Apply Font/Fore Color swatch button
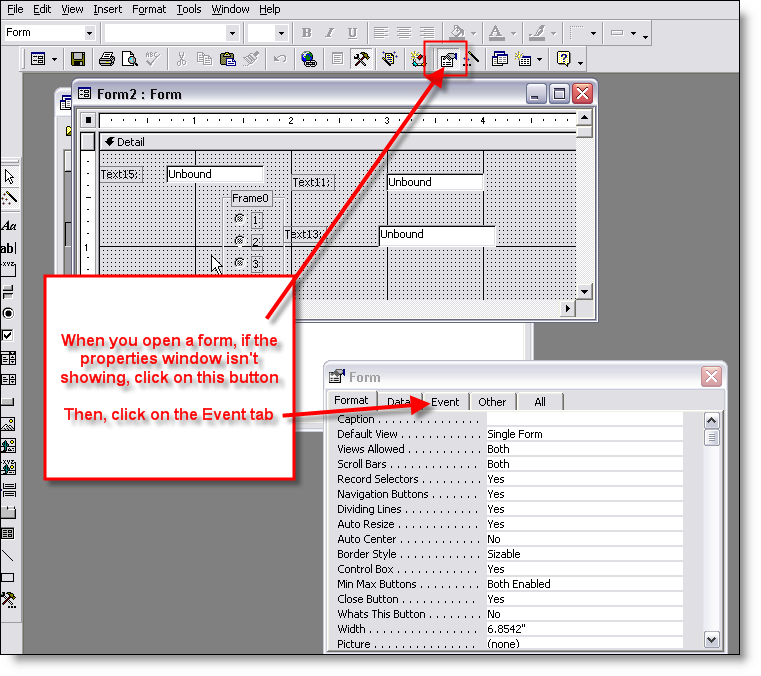Viewport: 761px width, 676px height. 496,33
